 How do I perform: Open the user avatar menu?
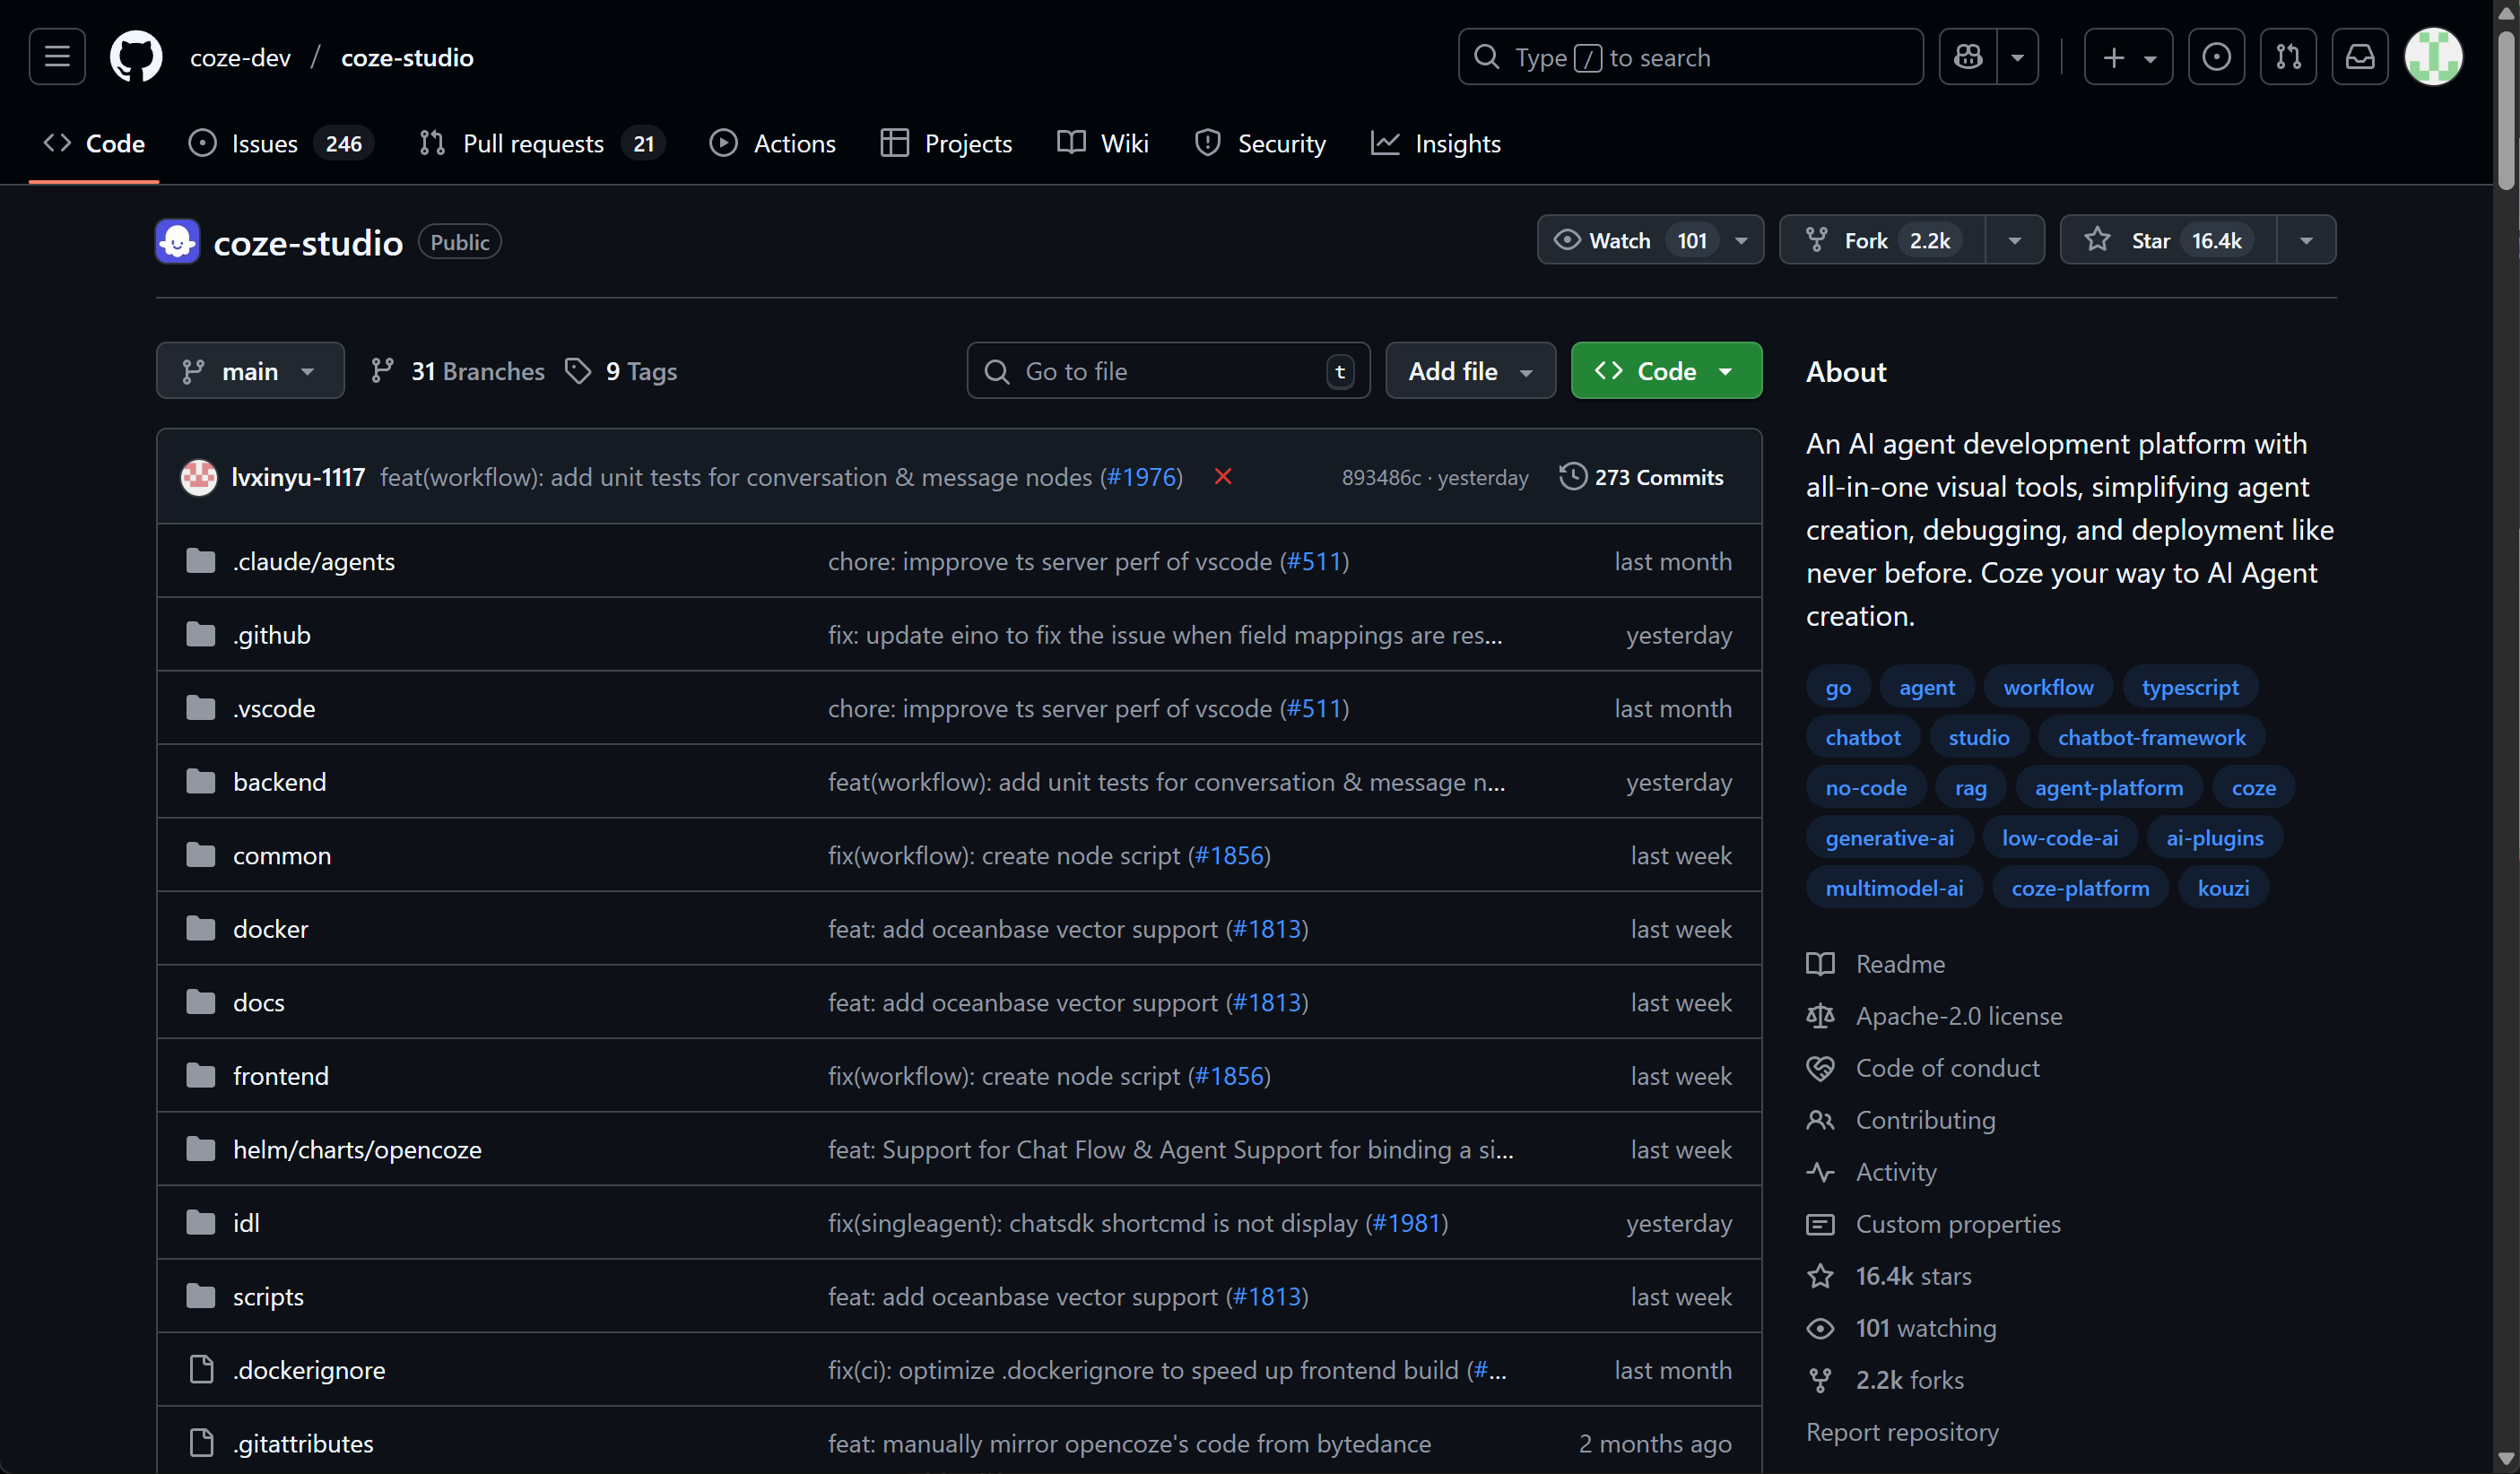point(2433,57)
